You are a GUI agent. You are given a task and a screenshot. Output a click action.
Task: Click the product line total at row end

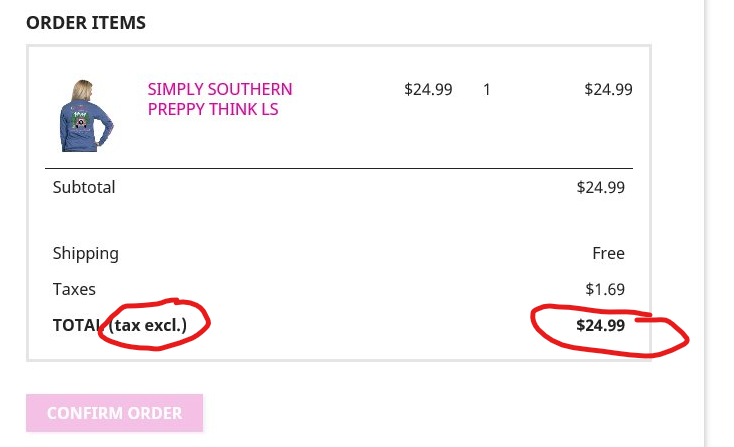[608, 89]
